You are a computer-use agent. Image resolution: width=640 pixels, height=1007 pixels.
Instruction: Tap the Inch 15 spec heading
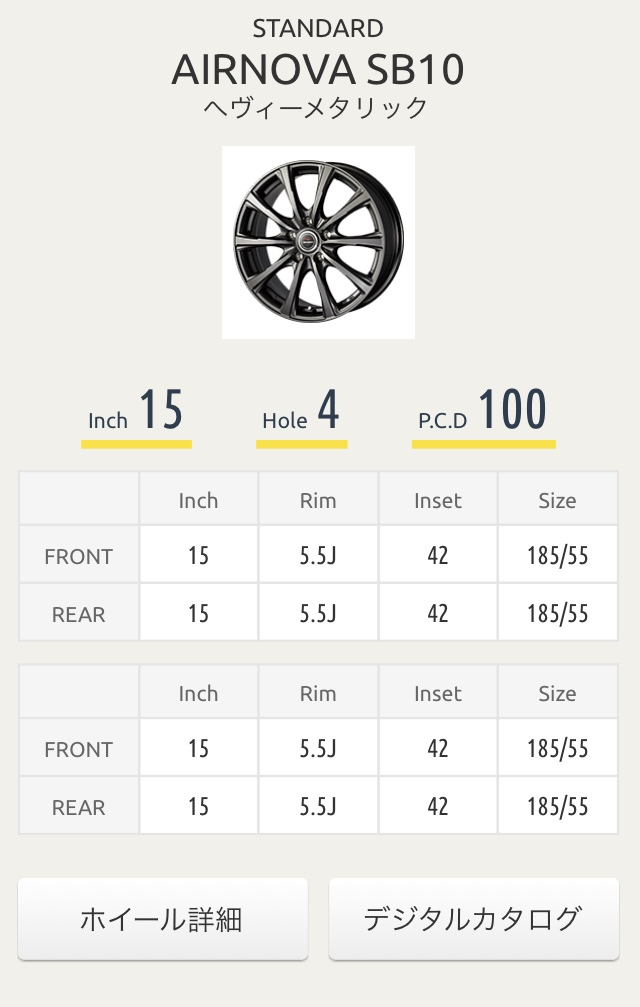pos(136,412)
